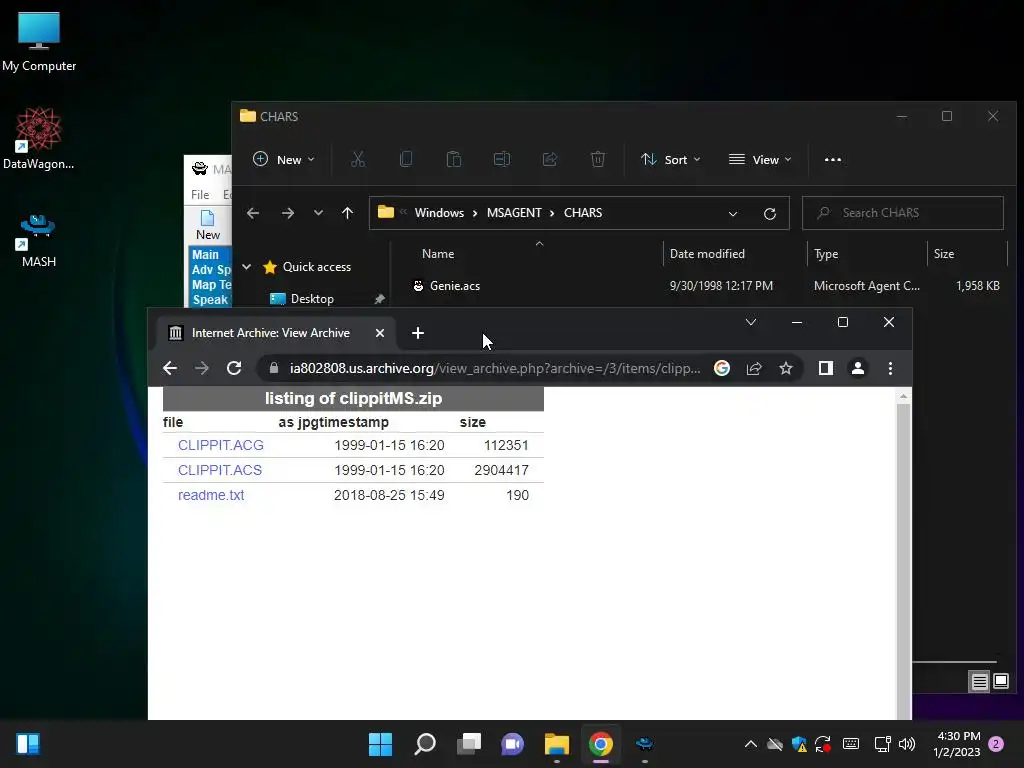
Task: Open the MASH desktop shortcut
Action: 39,240
